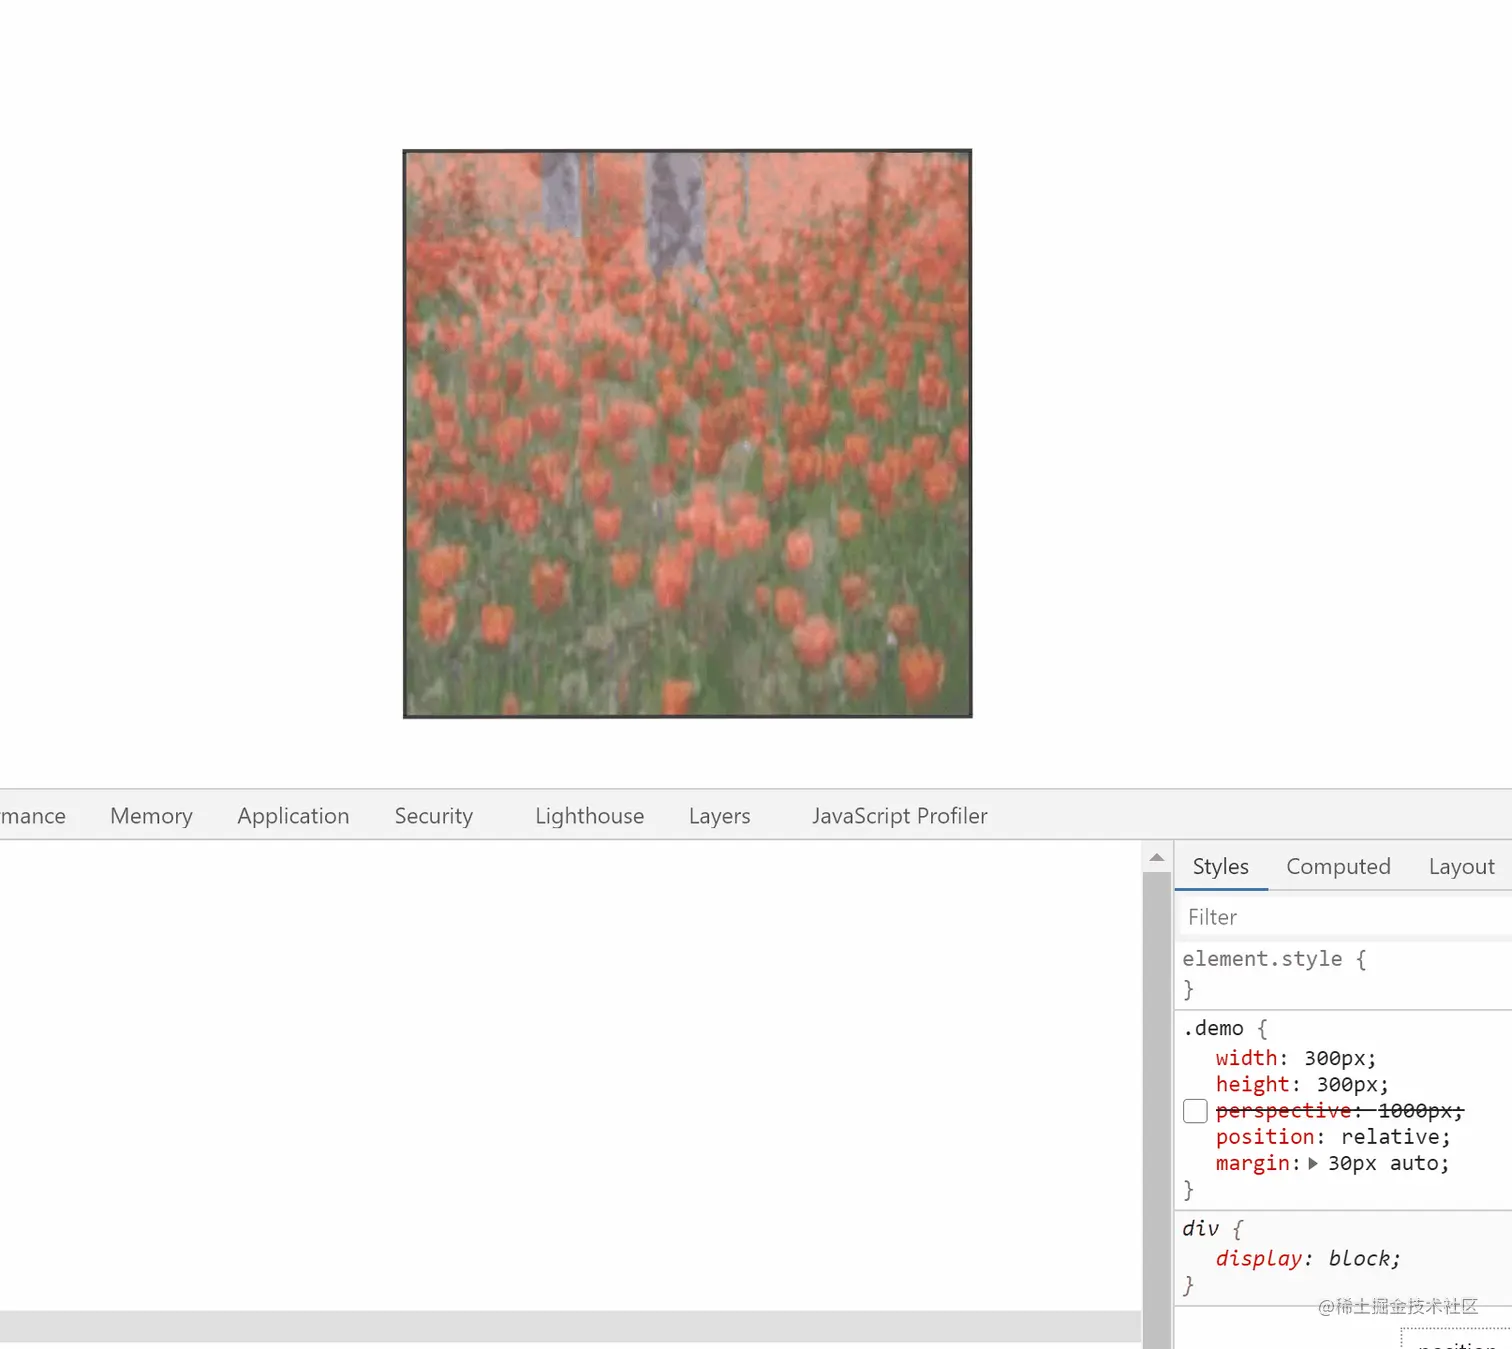This screenshot has width=1512, height=1349.
Task: Click the element.style rule selector
Action: (x=1262, y=959)
